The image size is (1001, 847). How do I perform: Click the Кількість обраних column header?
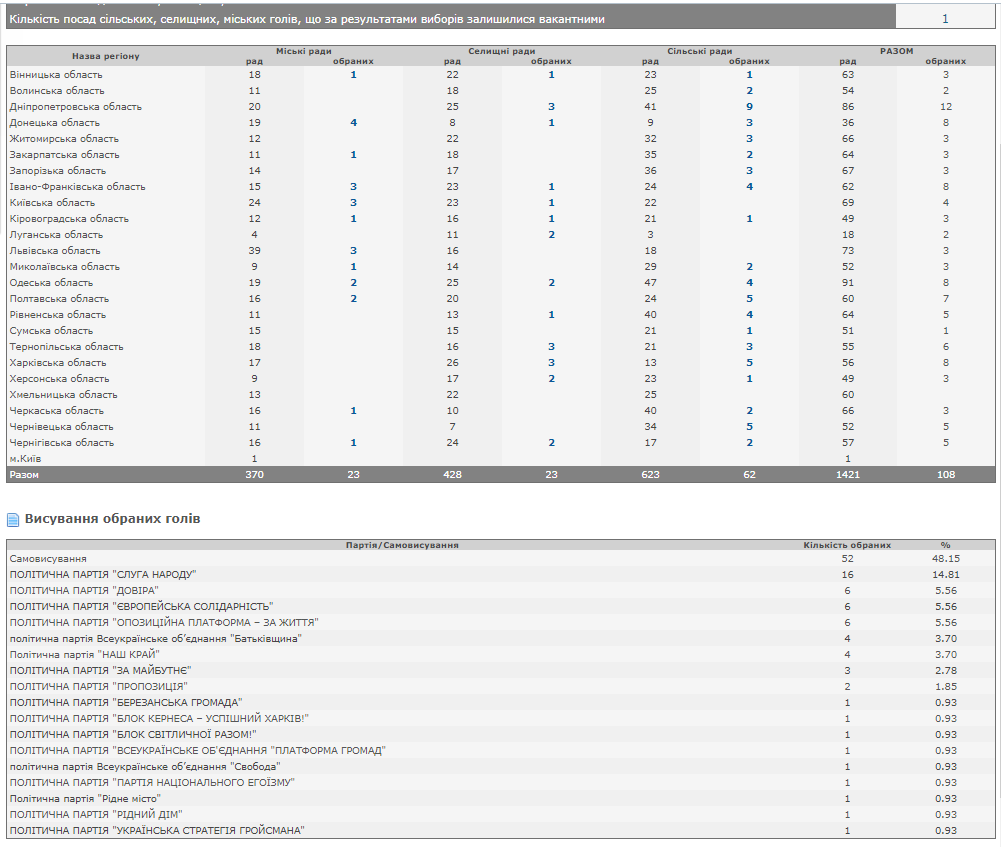[x=847, y=545]
